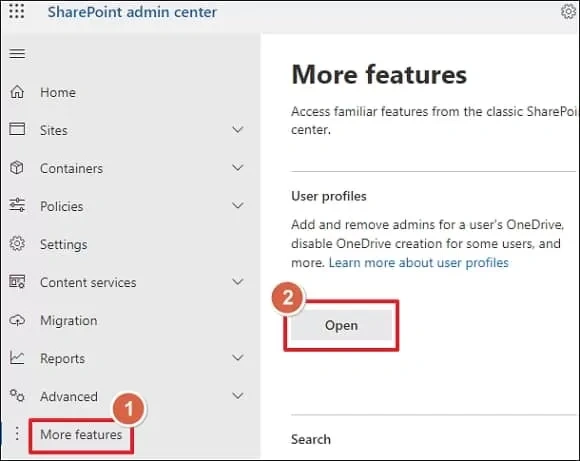Open Migration in the navigation
Viewport: 580px width, 461px height.
click(68, 321)
